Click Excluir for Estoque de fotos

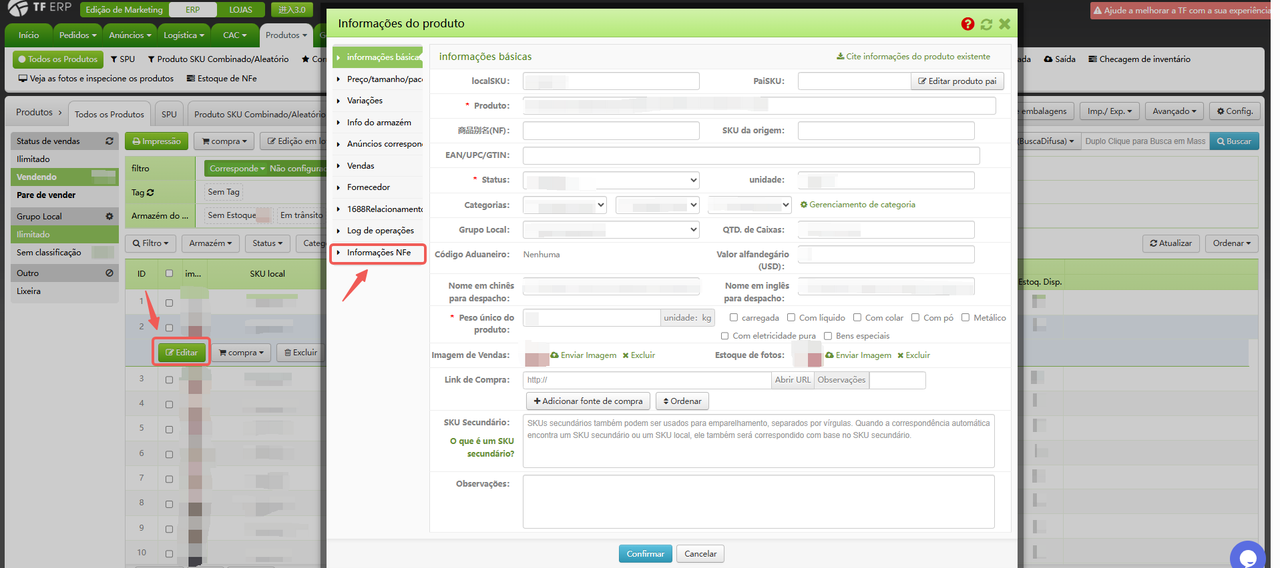[914, 355]
